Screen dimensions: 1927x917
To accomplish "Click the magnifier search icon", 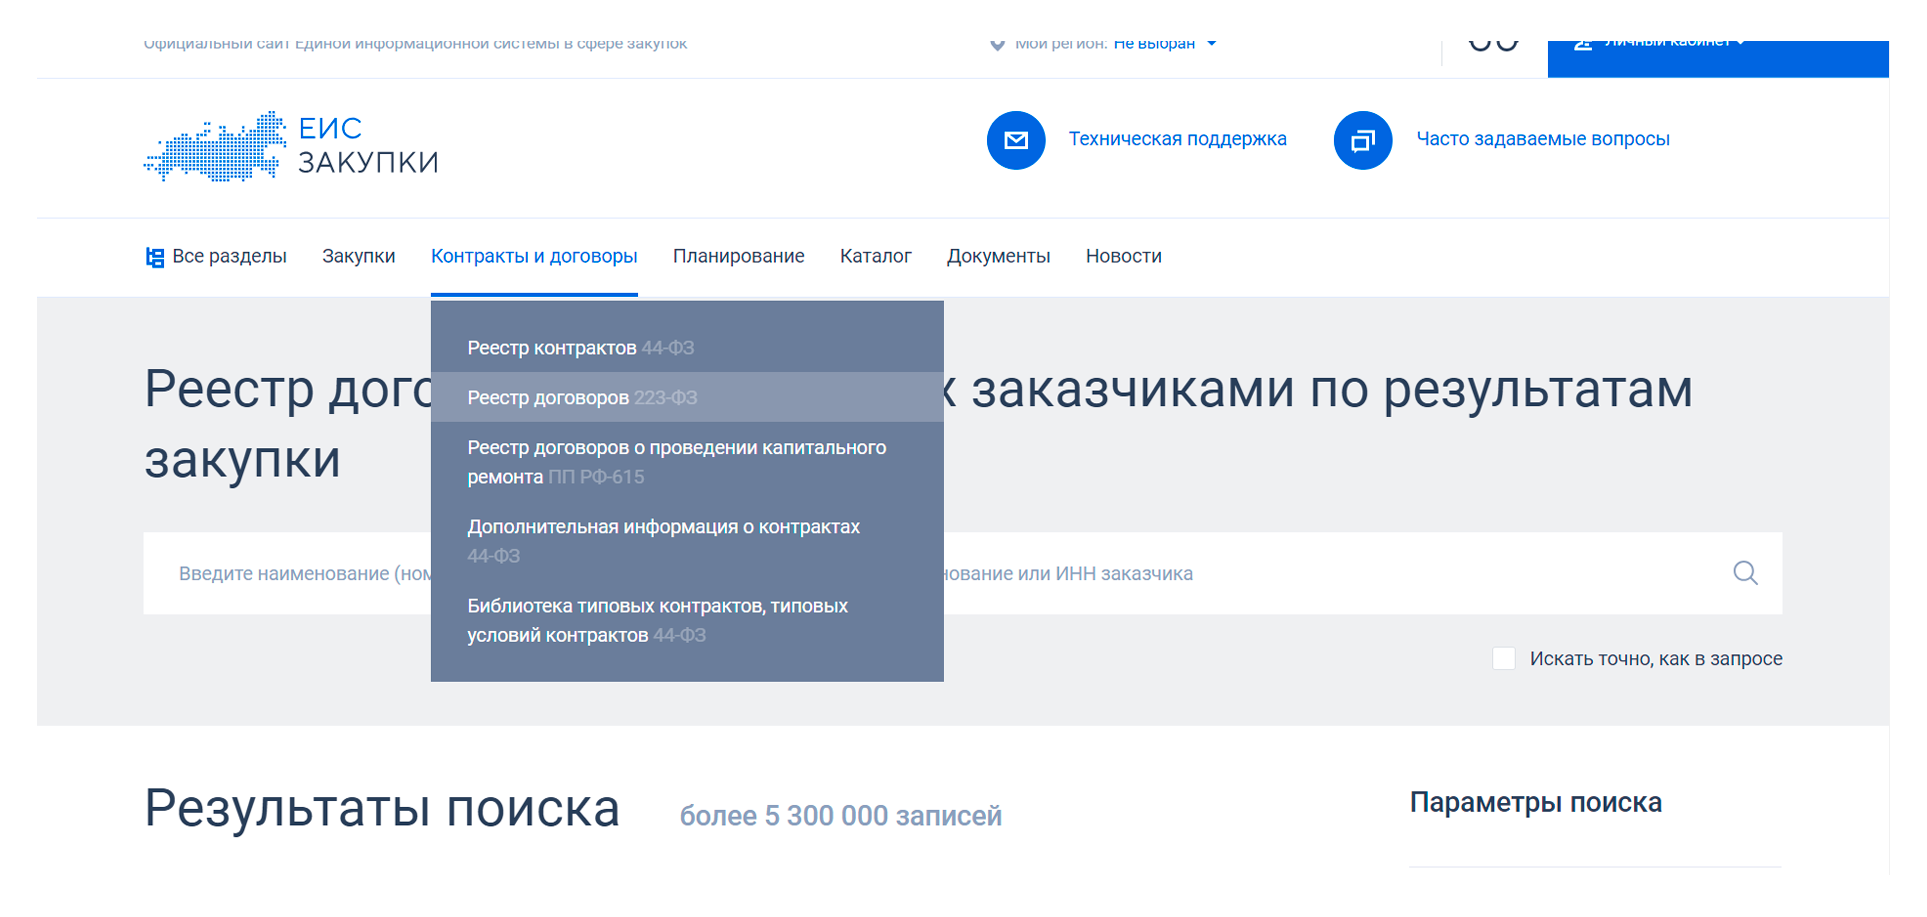I will (x=1745, y=573).
